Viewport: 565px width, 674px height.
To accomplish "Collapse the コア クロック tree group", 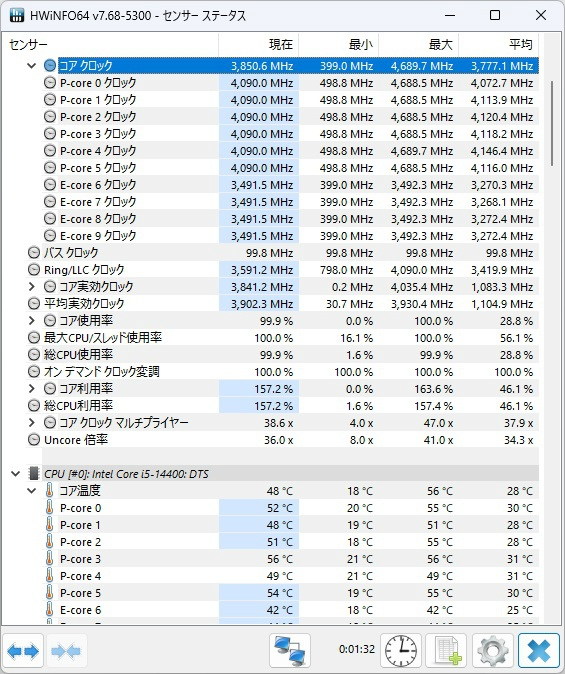I will click(31, 66).
